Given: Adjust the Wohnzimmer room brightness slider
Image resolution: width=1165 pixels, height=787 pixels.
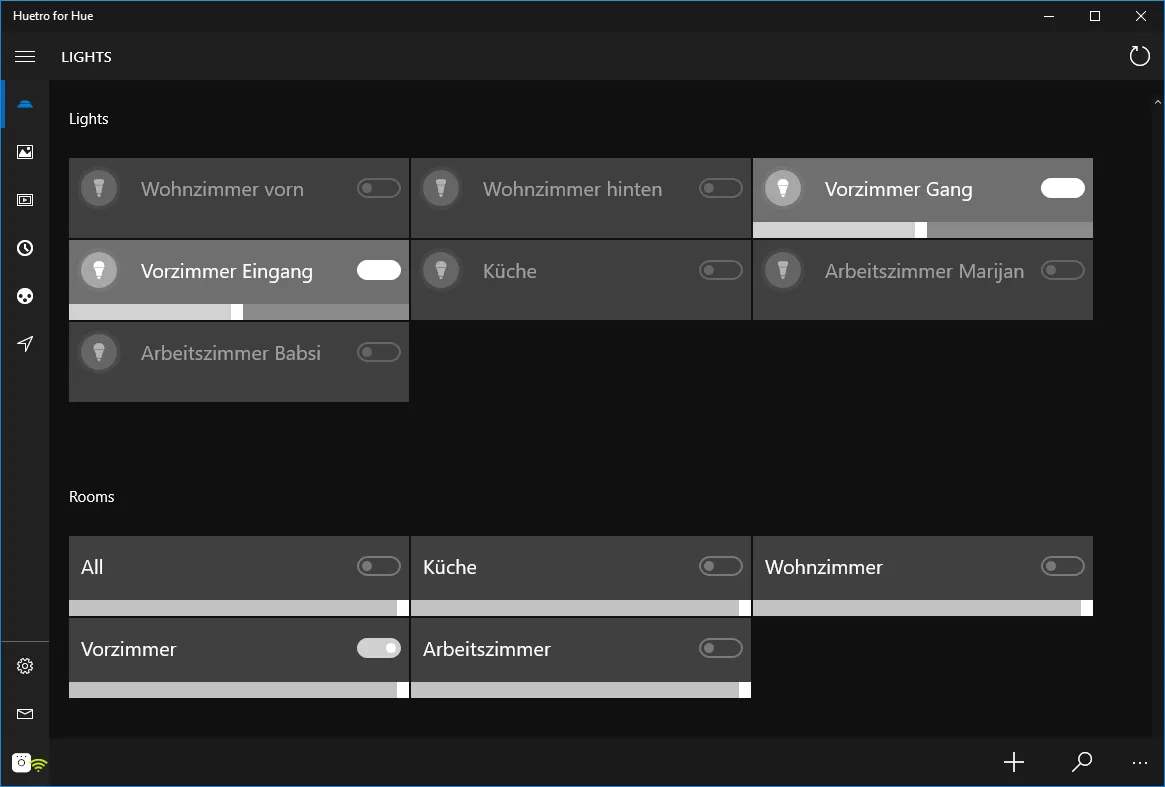Looking at the screenshot, I should pos(922,608).
